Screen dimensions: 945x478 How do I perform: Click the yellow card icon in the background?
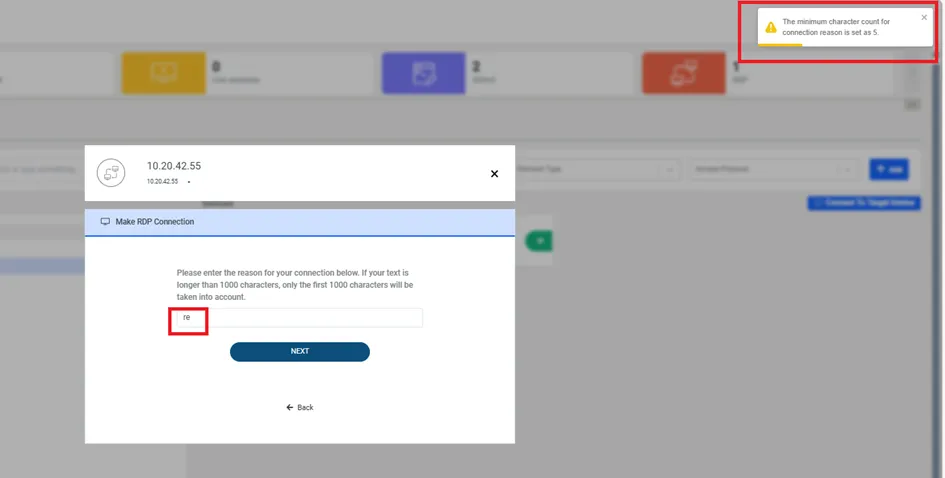[163, 73]
